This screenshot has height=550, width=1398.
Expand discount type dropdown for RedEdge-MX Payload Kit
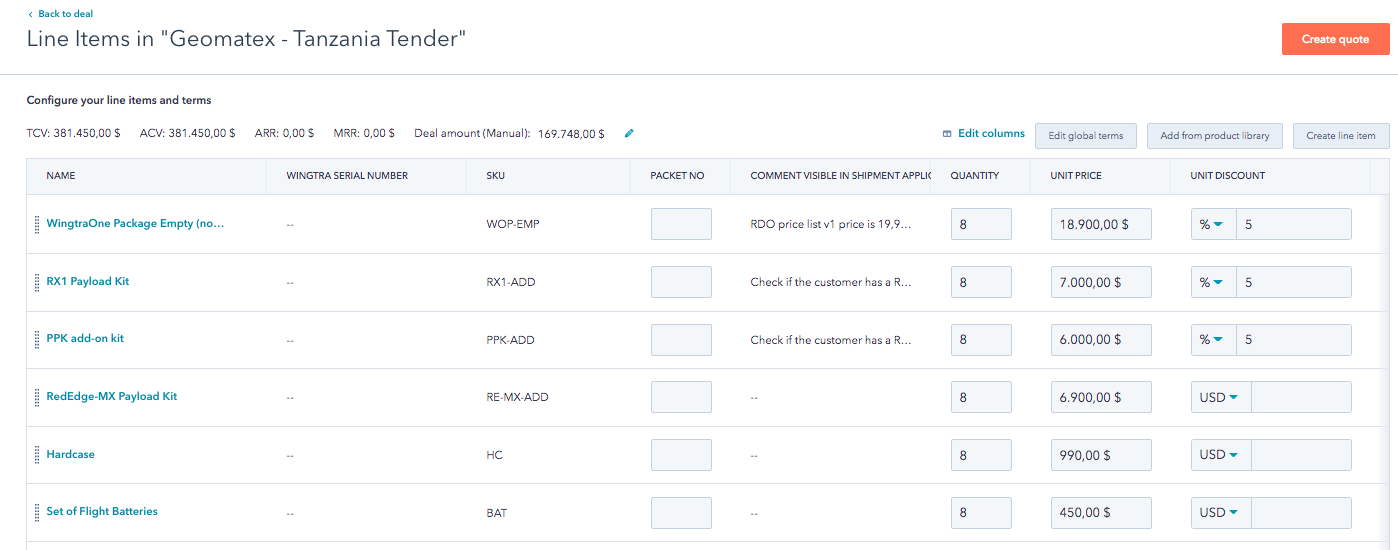pos(1218,397)
